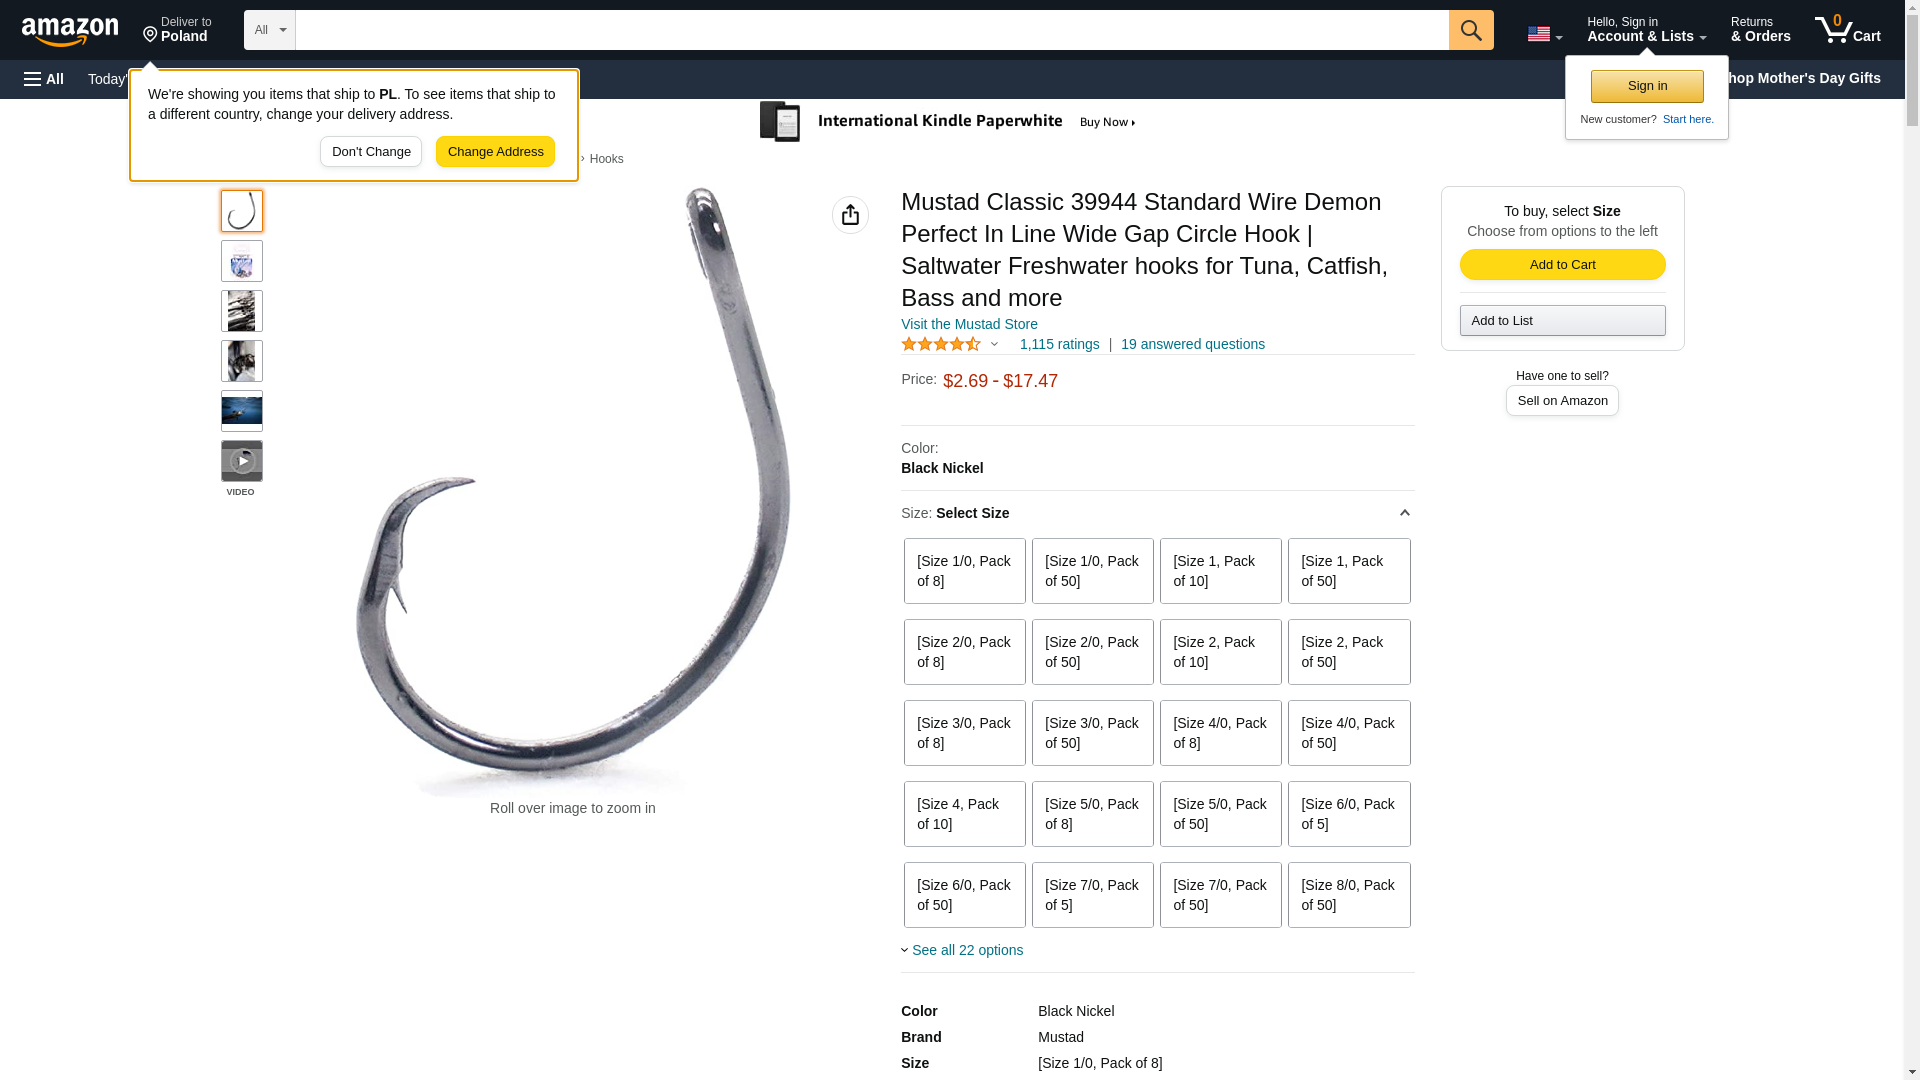
Task: Click the Amazon logo
Action: [x=70, y=31]
